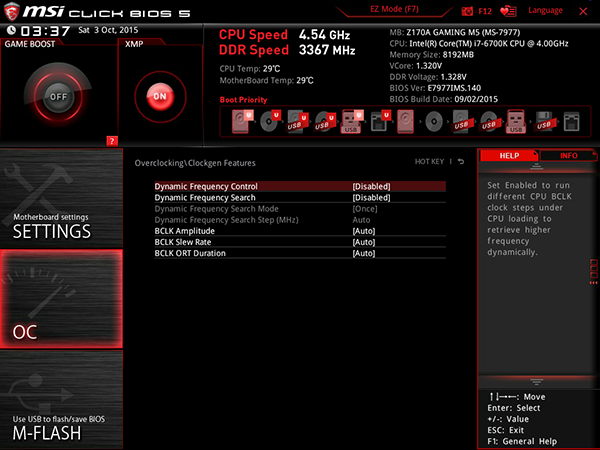Select the legacy USB key boot icon
The width and height of the screenshot is (600, 450).
click(516, 121)
